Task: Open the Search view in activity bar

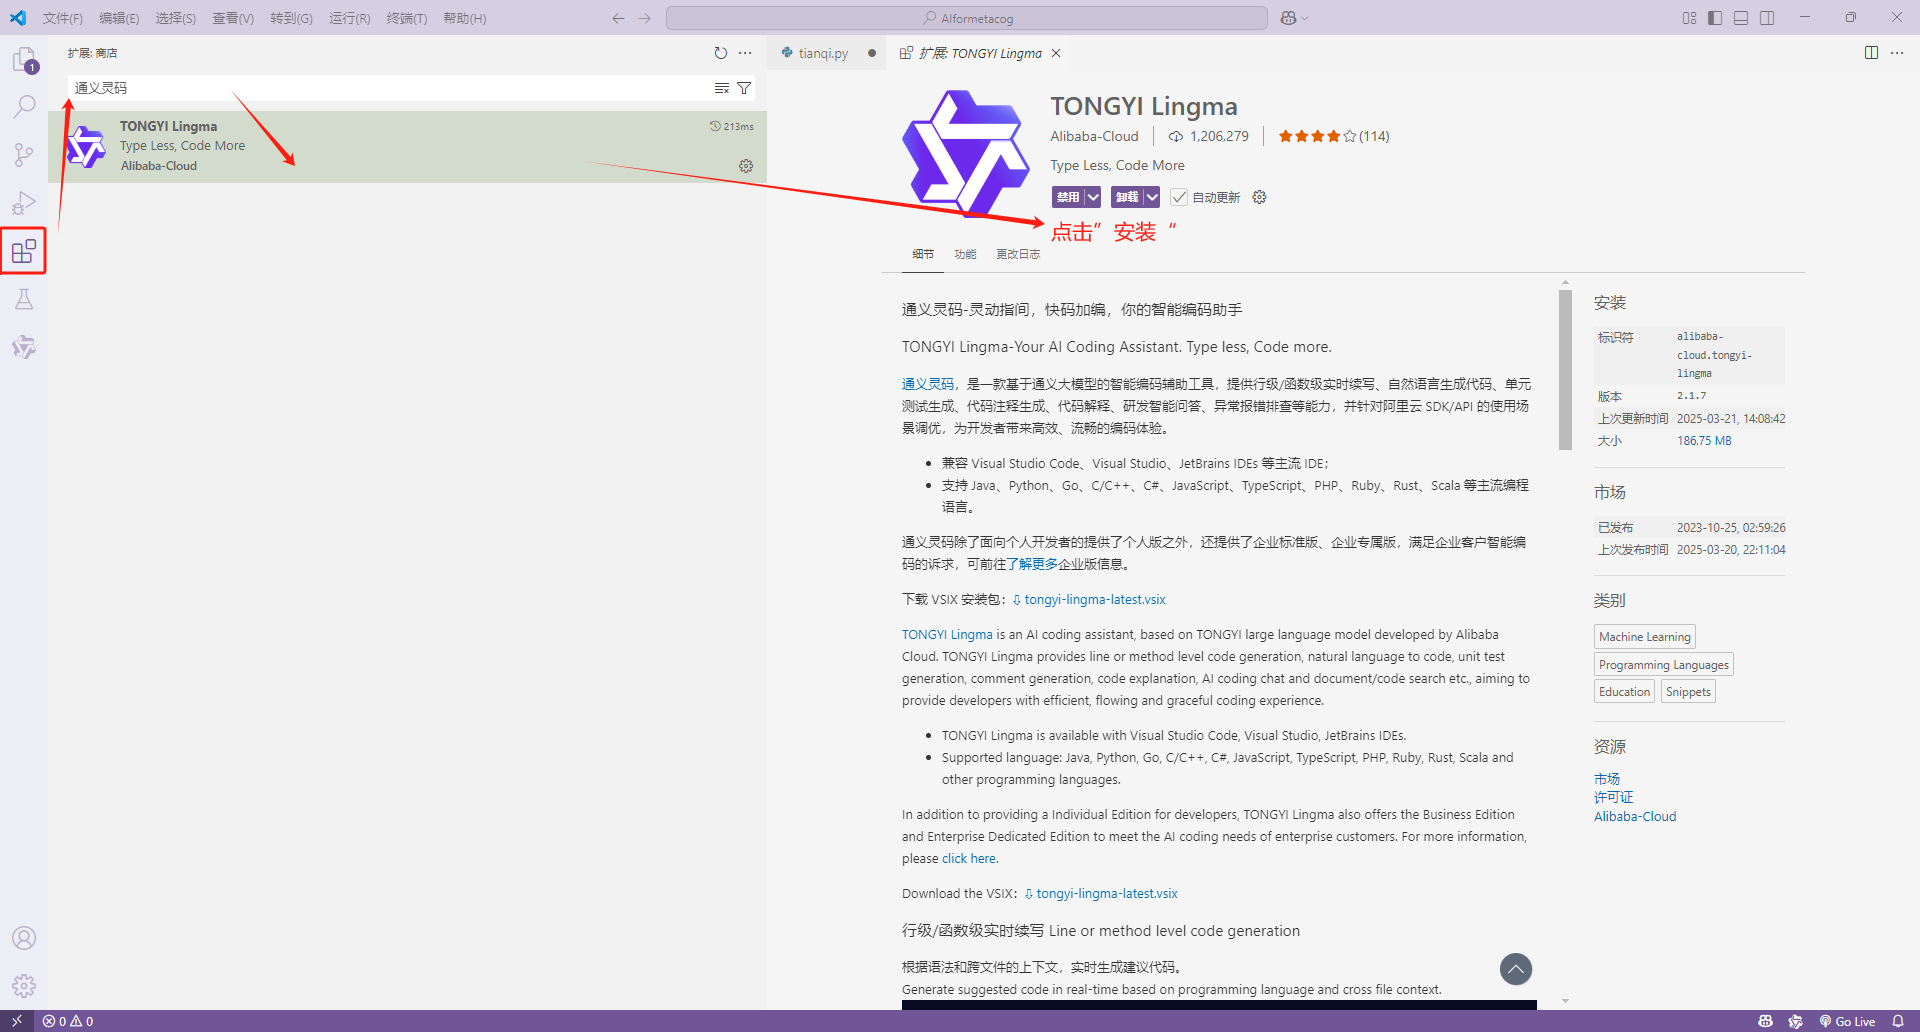Action: pyautogui.click(x=24, y=106)
